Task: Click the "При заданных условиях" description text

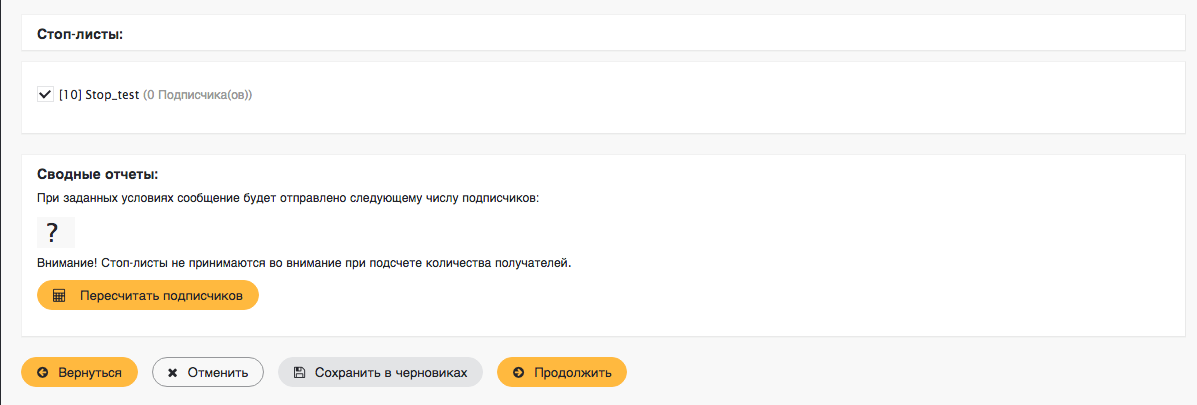Action: click(288, 198)
